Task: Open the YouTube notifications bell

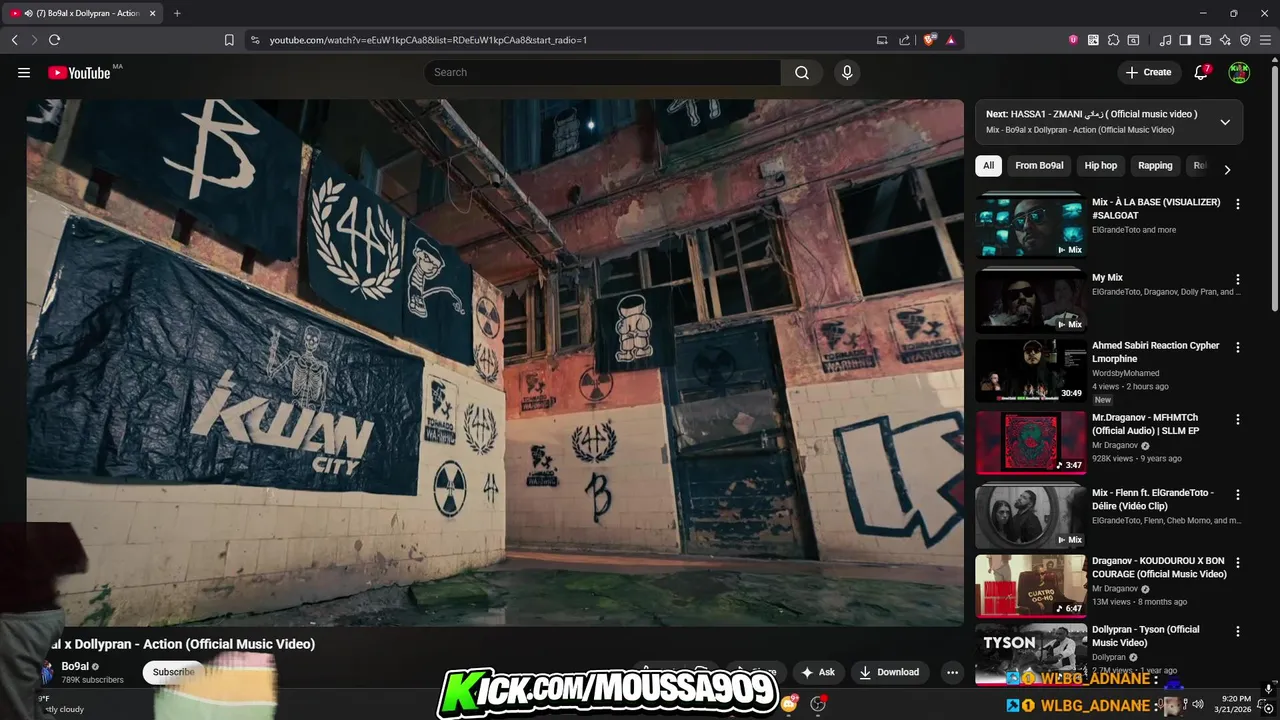Action: (1201, 72)
